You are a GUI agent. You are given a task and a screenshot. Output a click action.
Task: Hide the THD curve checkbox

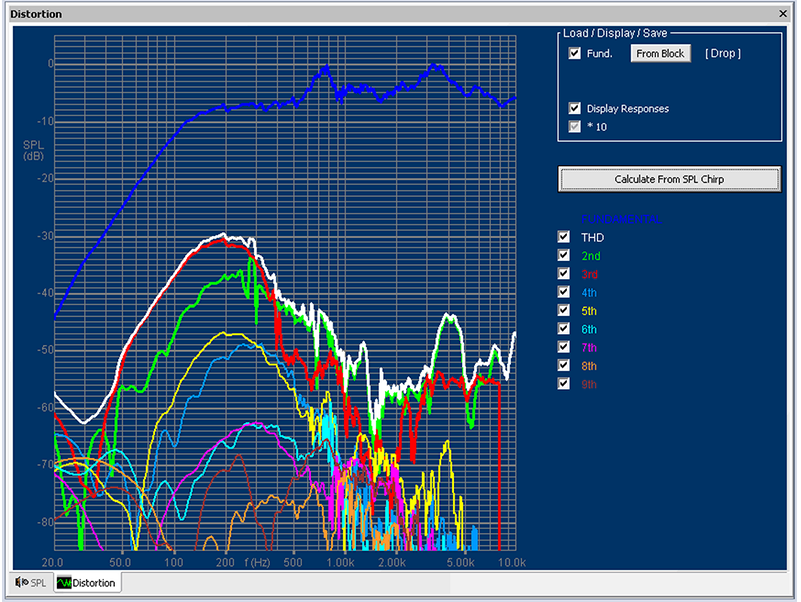(564, 237)
